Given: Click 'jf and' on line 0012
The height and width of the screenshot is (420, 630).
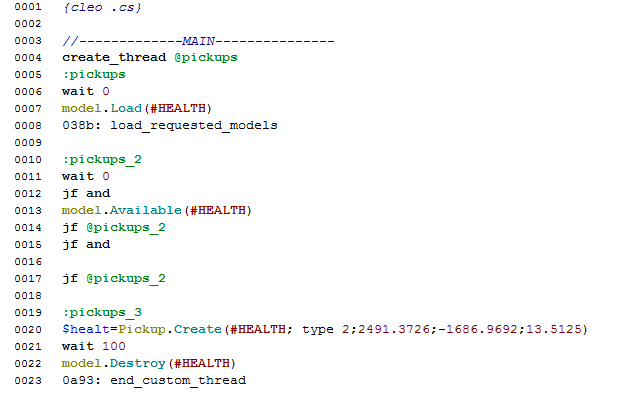Looking at the screenshot, I should (86, 194).
